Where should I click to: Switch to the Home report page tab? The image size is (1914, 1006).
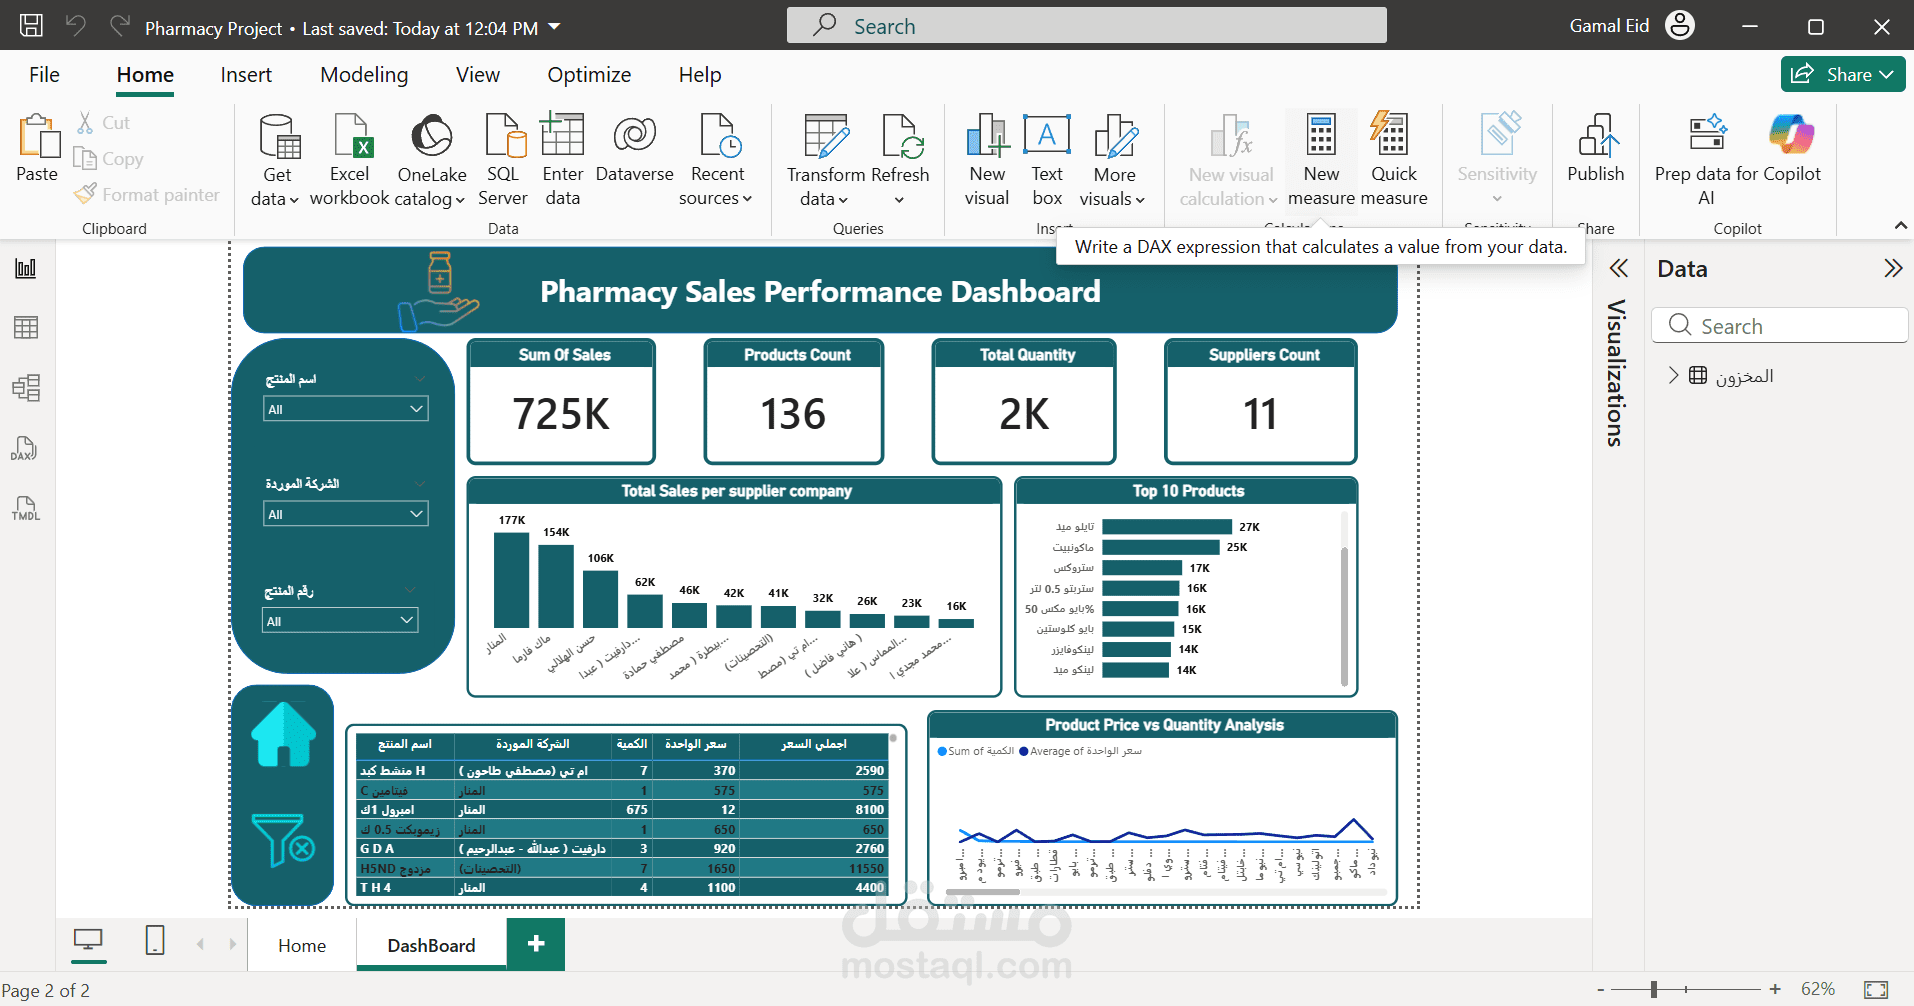[x=302, y=945]
